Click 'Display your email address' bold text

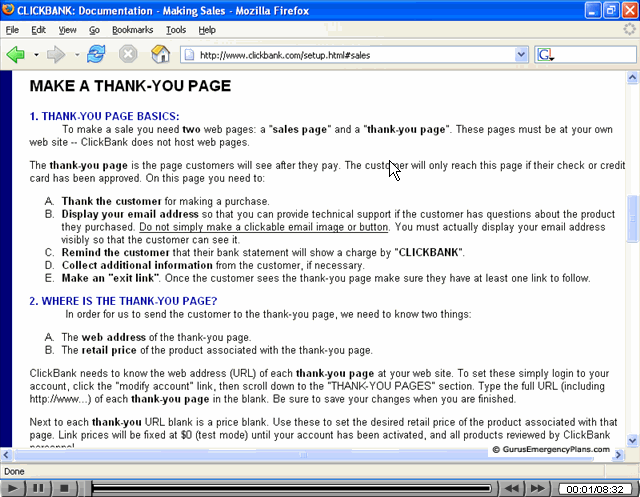[x=130, y=214]
